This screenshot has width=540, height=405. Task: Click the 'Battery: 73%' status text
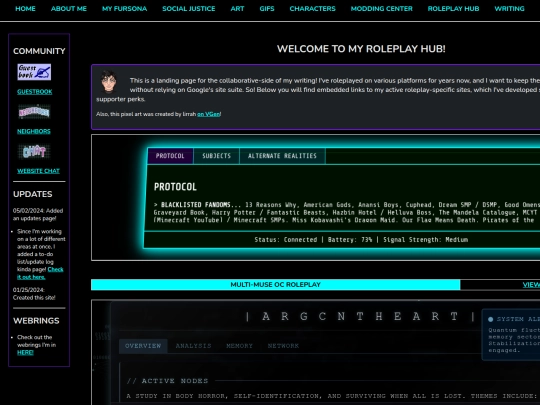click(x=350, y=239)
